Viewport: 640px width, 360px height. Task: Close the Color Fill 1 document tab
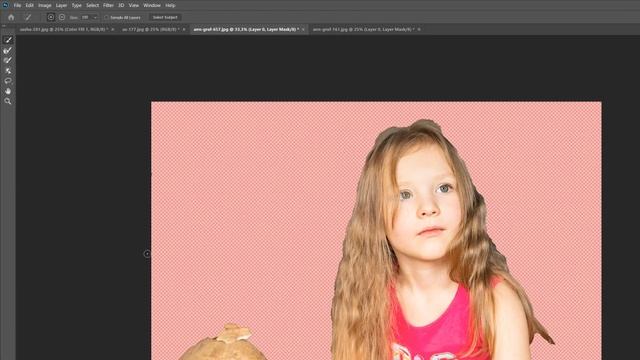point(113,29)
